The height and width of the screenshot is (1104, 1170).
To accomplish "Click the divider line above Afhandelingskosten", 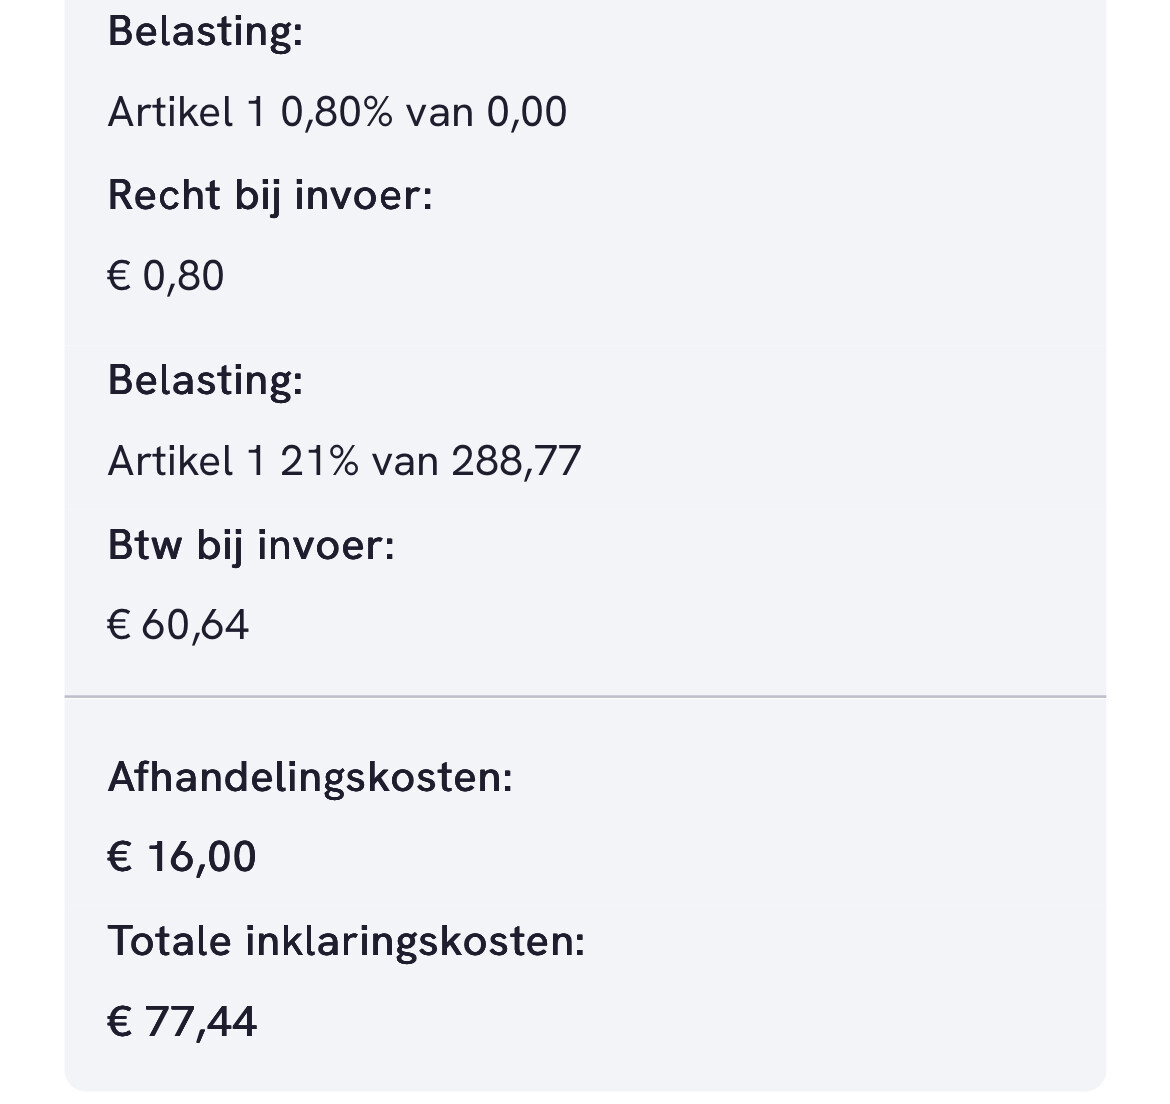I will (585, 696).
